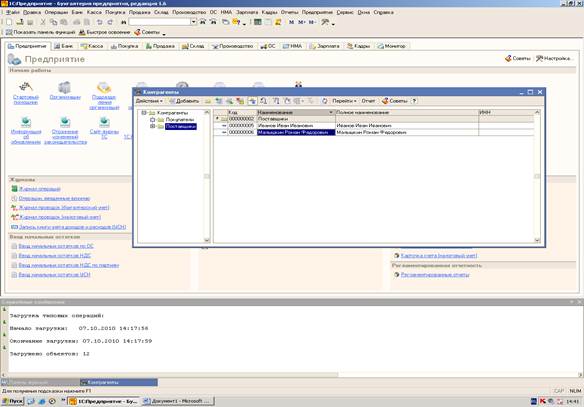Click the copy icon in main toolbar

click(54, 22)
